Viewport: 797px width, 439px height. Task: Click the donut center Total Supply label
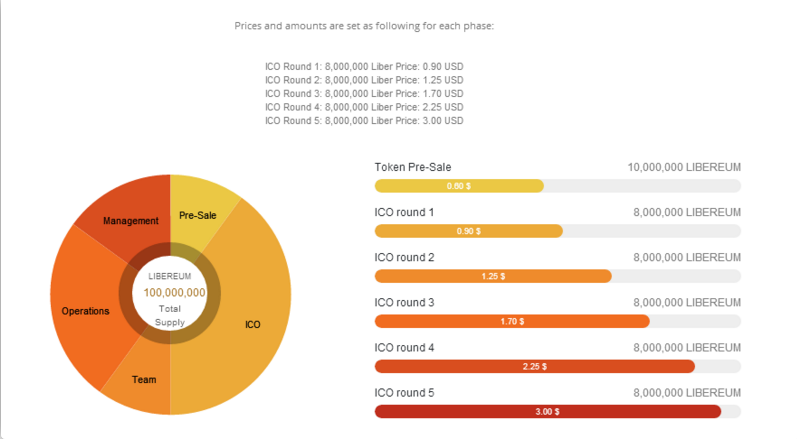pos(170,315)
